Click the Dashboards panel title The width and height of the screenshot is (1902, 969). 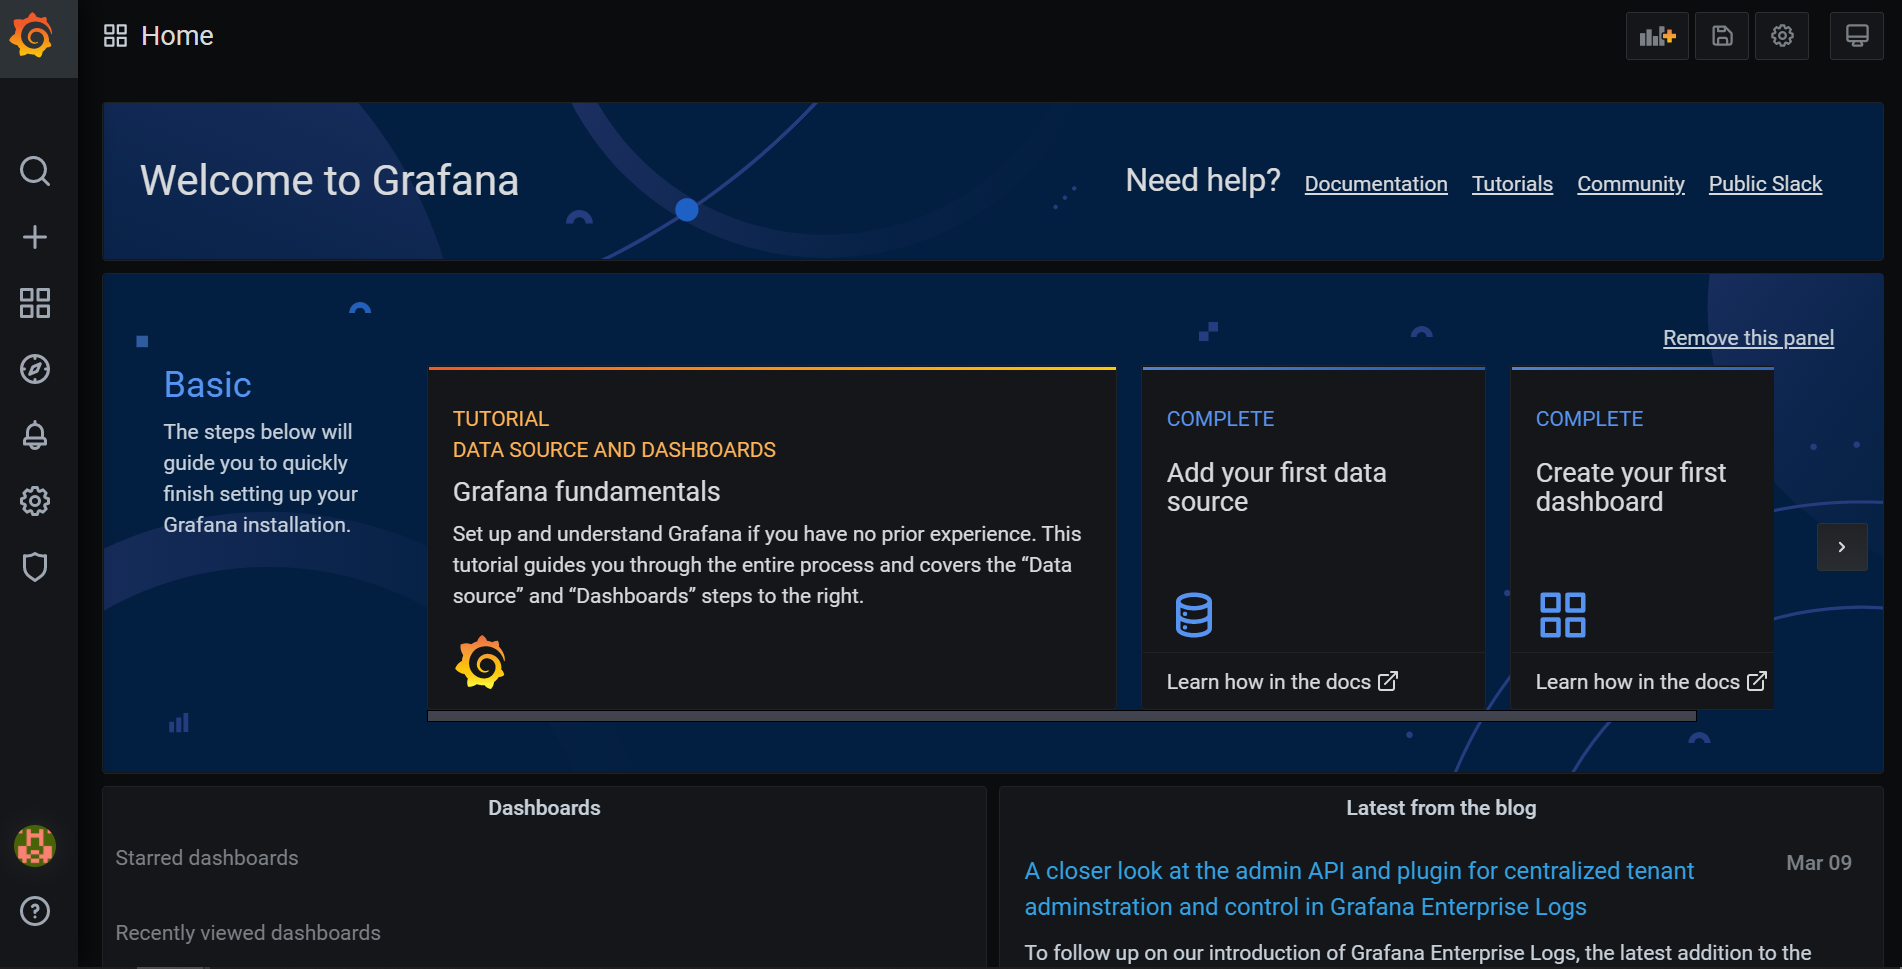click(544, 808)
